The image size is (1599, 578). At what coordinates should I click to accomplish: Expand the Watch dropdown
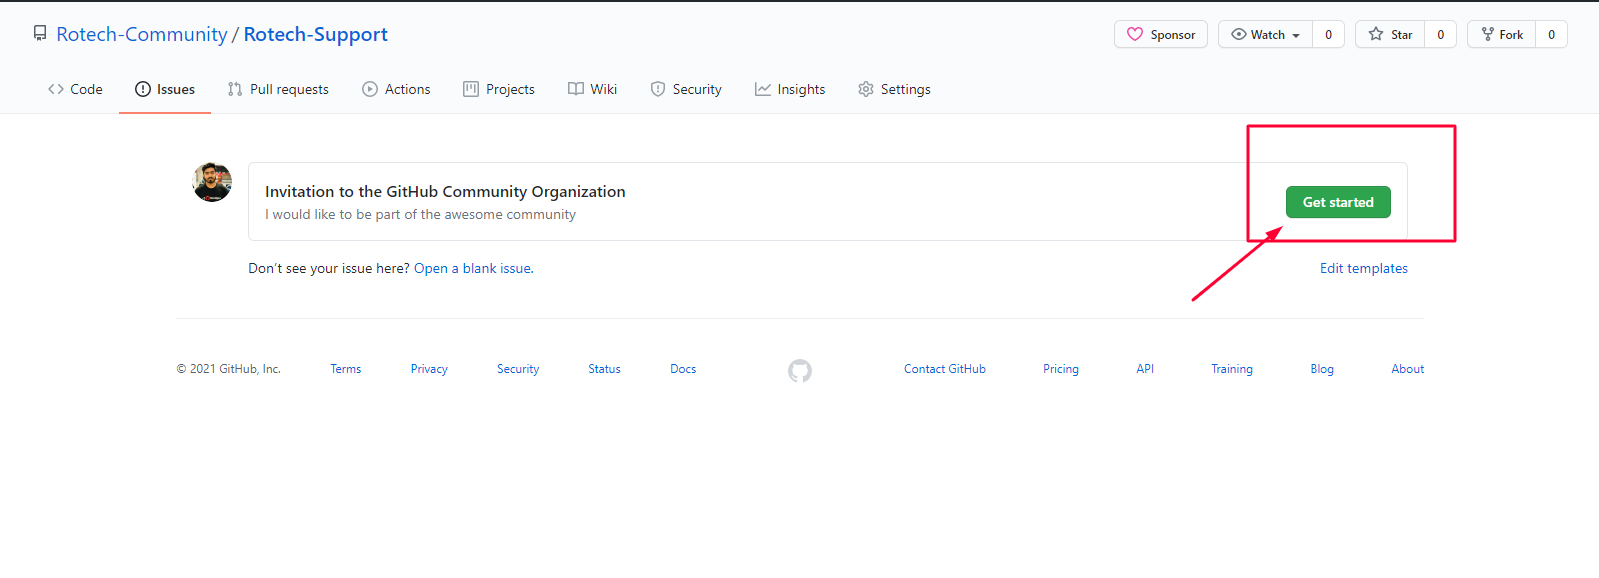(1266, 34)
